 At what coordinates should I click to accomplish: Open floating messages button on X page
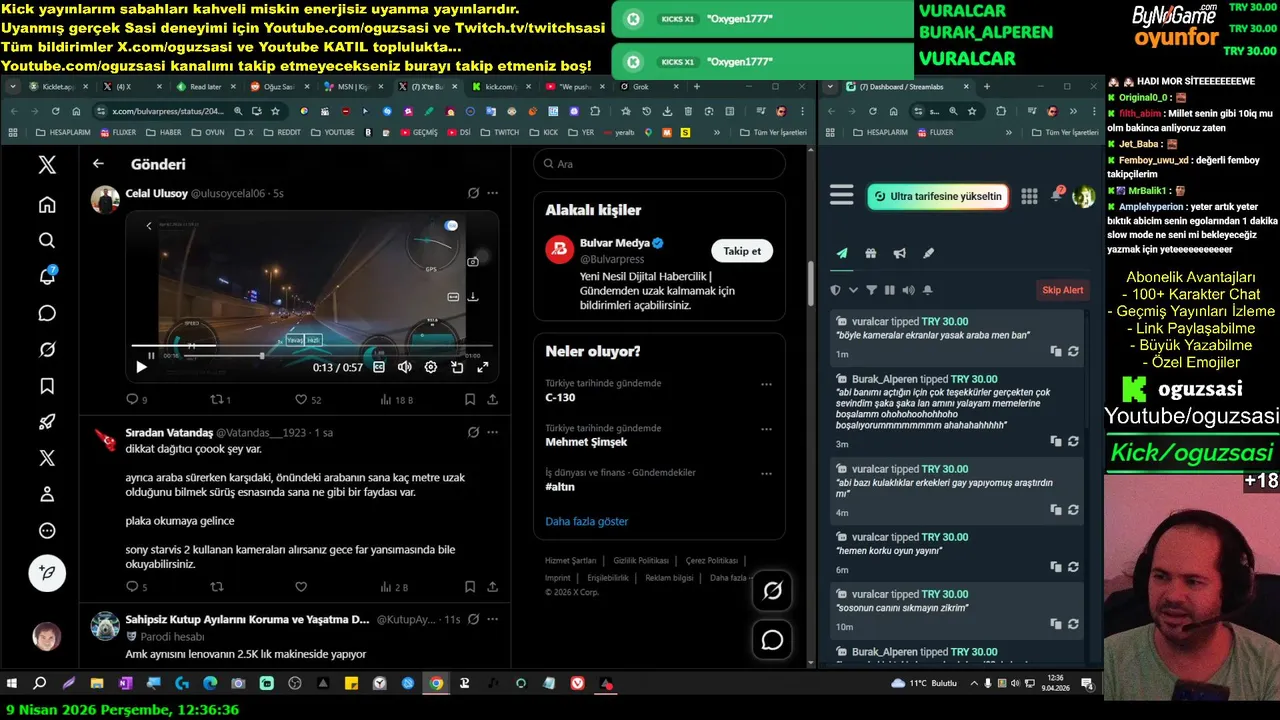point(772,640)
